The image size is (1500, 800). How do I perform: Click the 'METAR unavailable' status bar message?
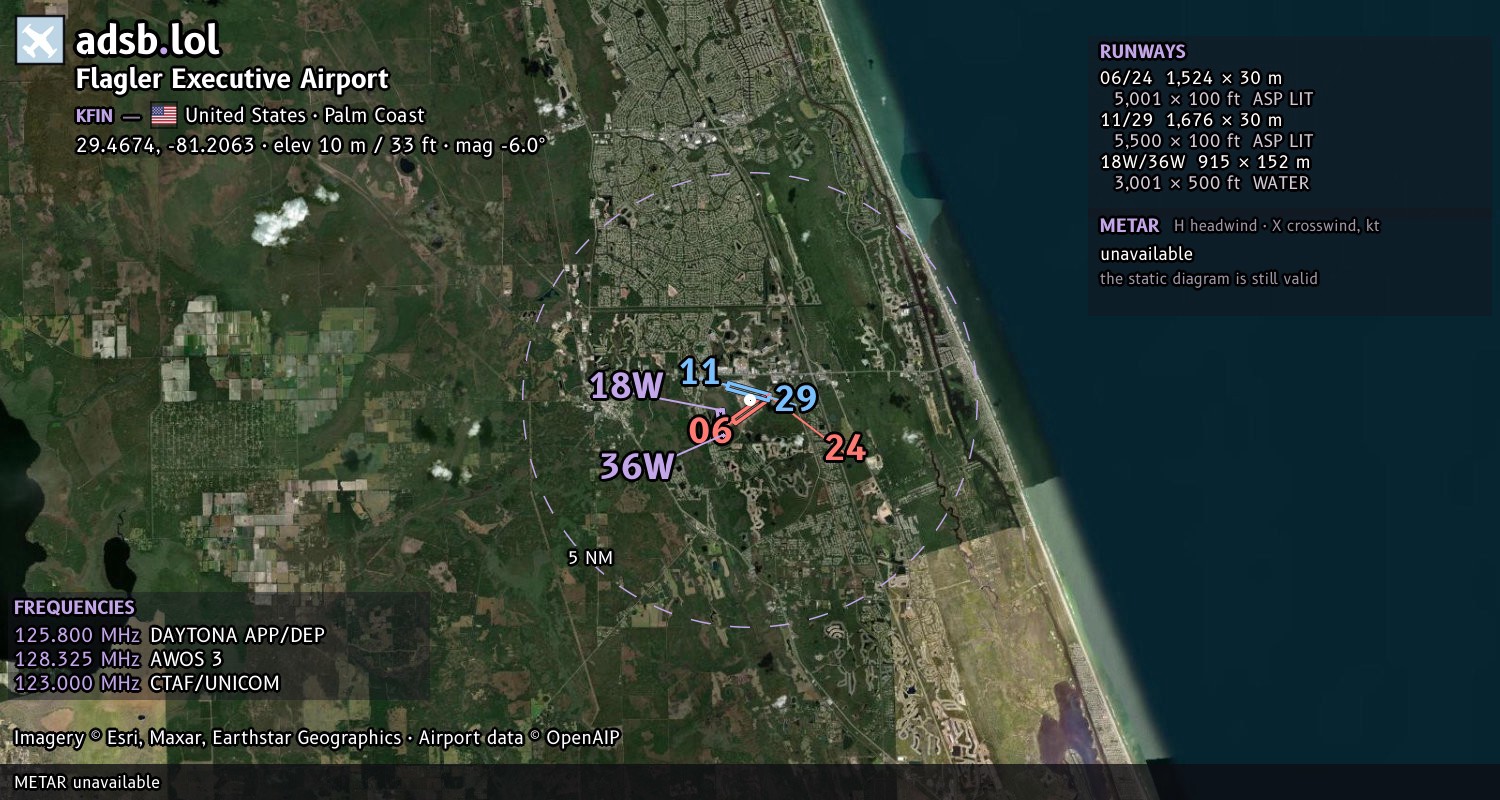(x=87, y=782)
